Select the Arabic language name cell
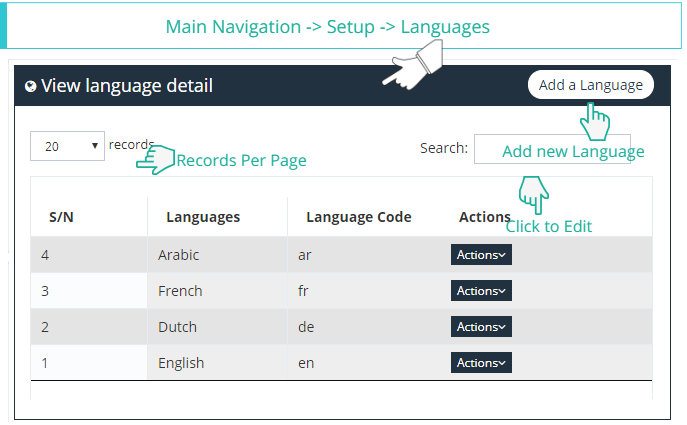The width and height of the screenshot is (687, 425). [x=179, y=255]
